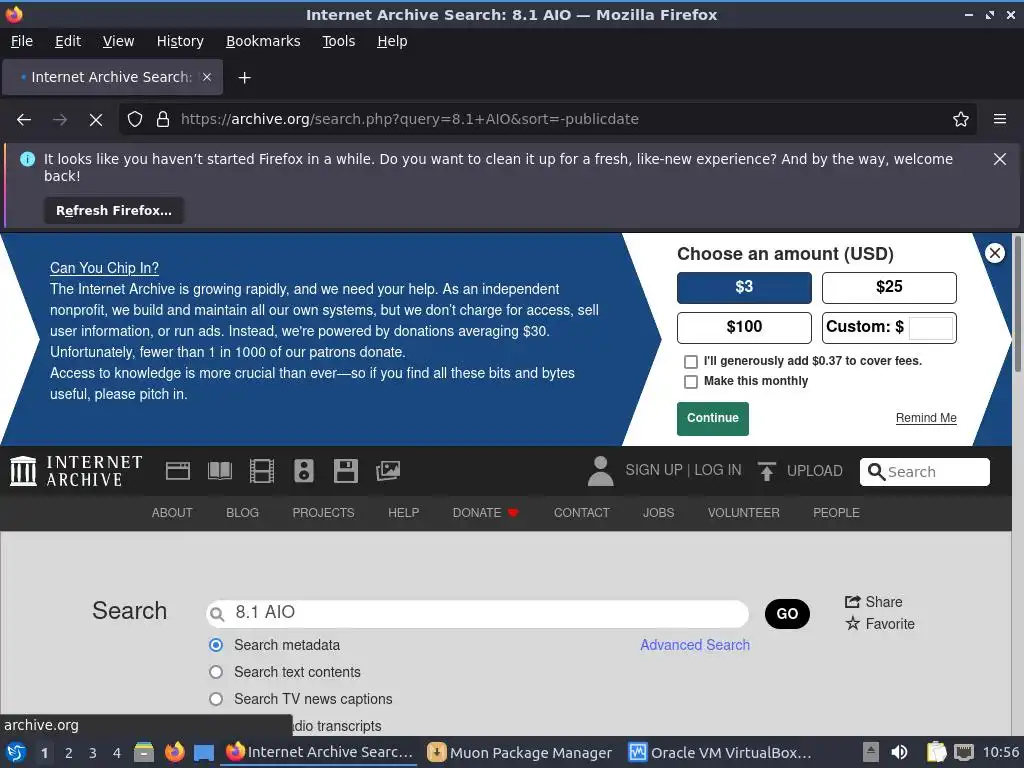This screenshot has width=1024, height=768.
Task: View site security via the padlock icon
Action: click(163, 120)
